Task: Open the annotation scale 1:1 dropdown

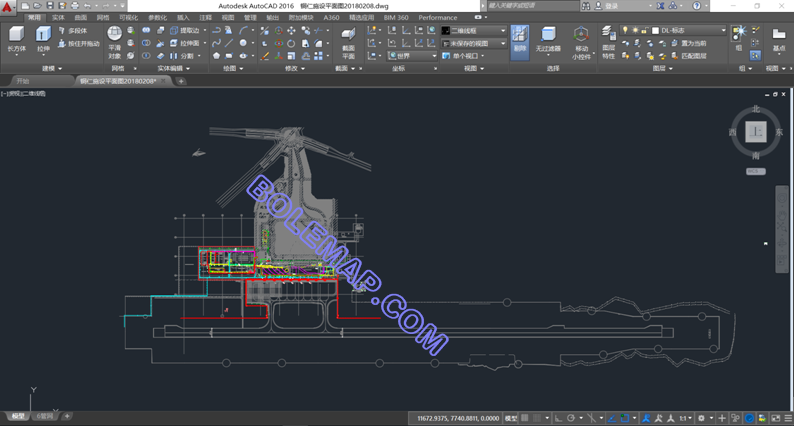Action: tap(686, 418)
